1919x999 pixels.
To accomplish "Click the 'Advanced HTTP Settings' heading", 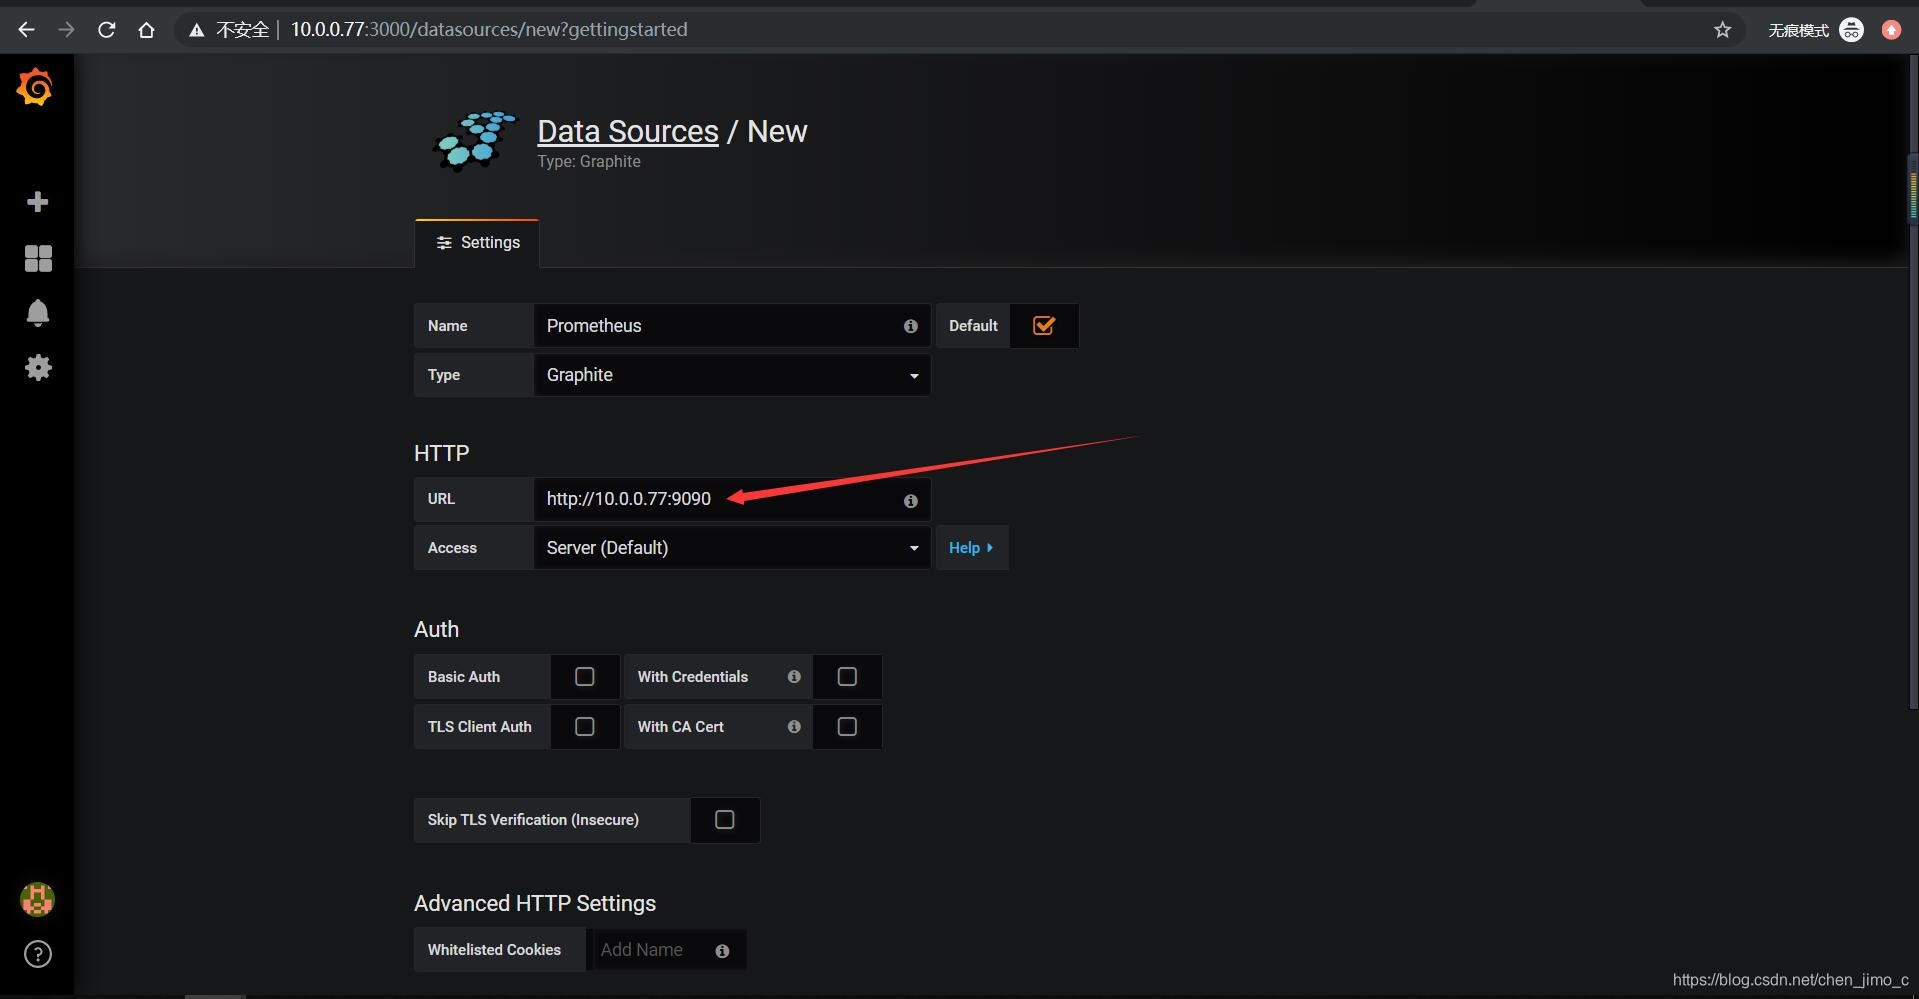I will pyautogui.click(x=535, y=904).
